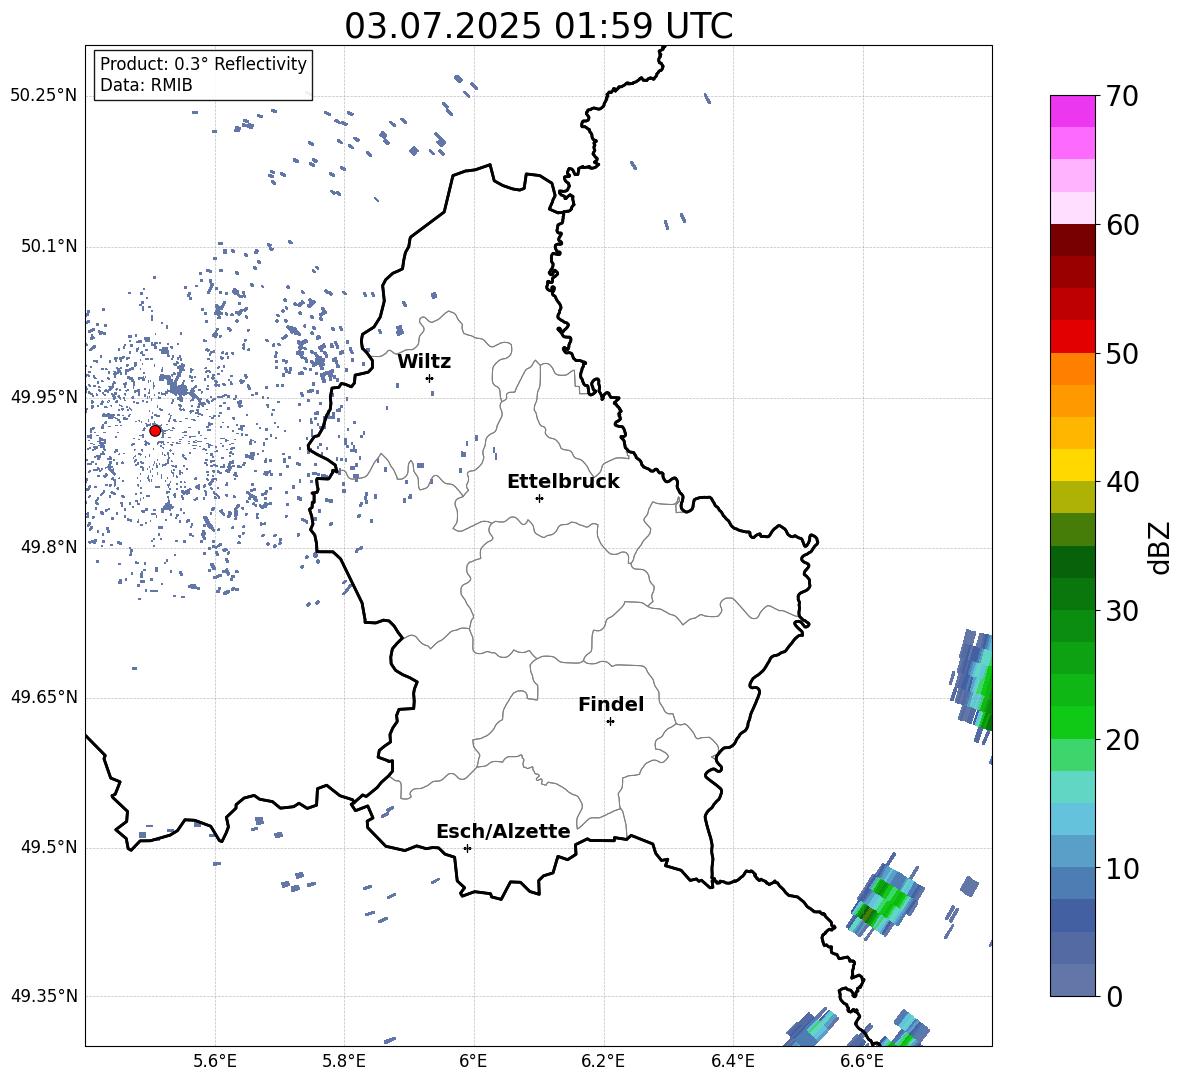Click the 49.5°N latitude label

coord(49,847)
